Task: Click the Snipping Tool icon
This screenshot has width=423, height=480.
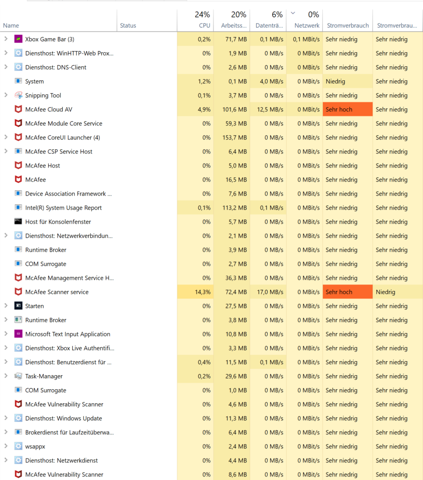Action: point(18,95)
